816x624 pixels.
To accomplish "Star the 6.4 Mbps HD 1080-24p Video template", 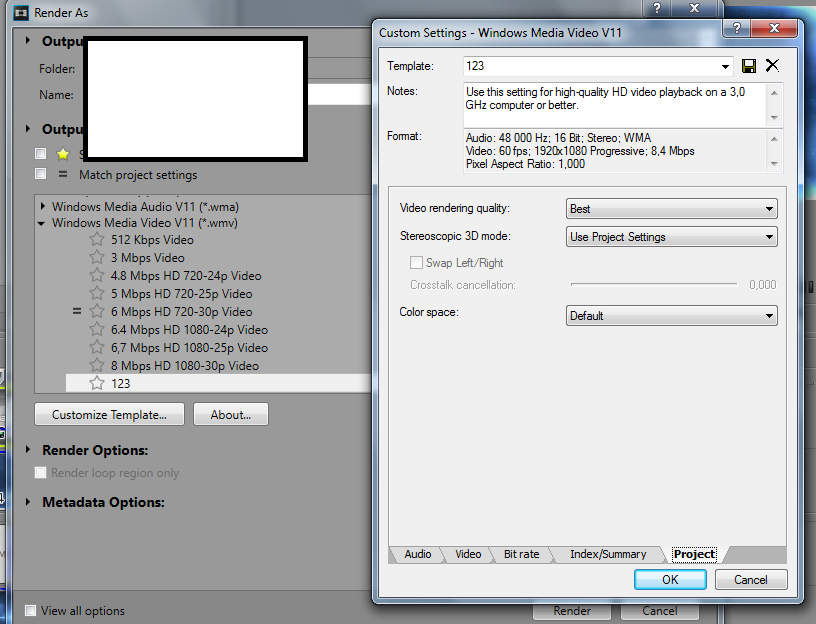I will pos(97,329).
